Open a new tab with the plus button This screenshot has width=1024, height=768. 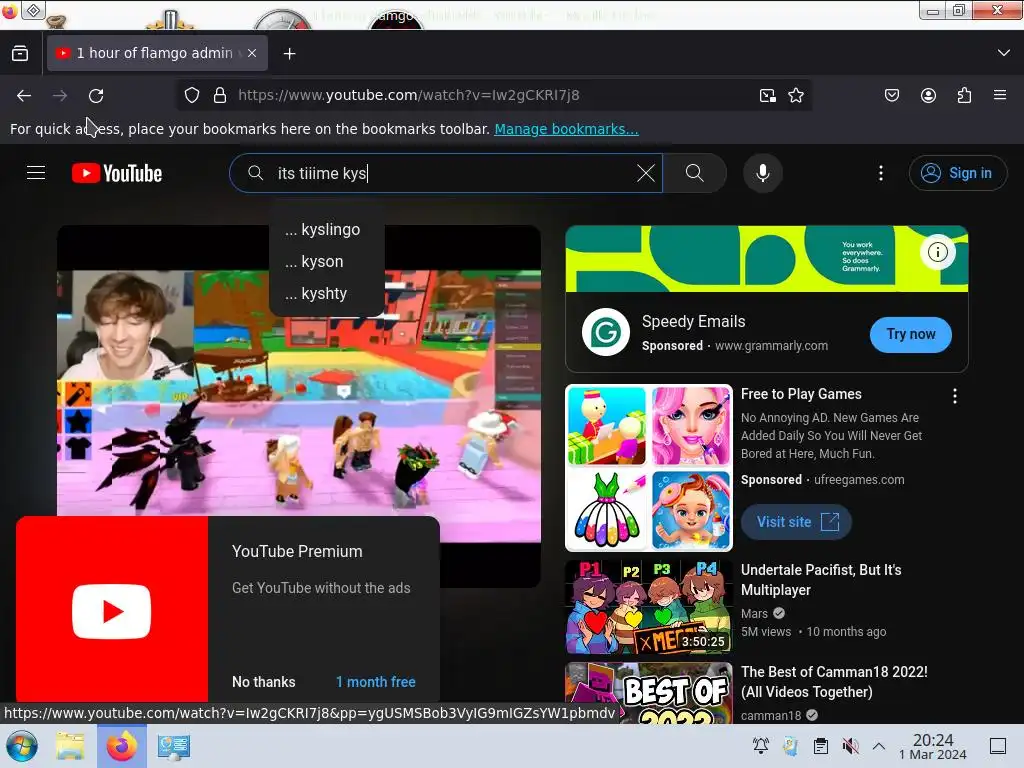(x=290, y=54)
